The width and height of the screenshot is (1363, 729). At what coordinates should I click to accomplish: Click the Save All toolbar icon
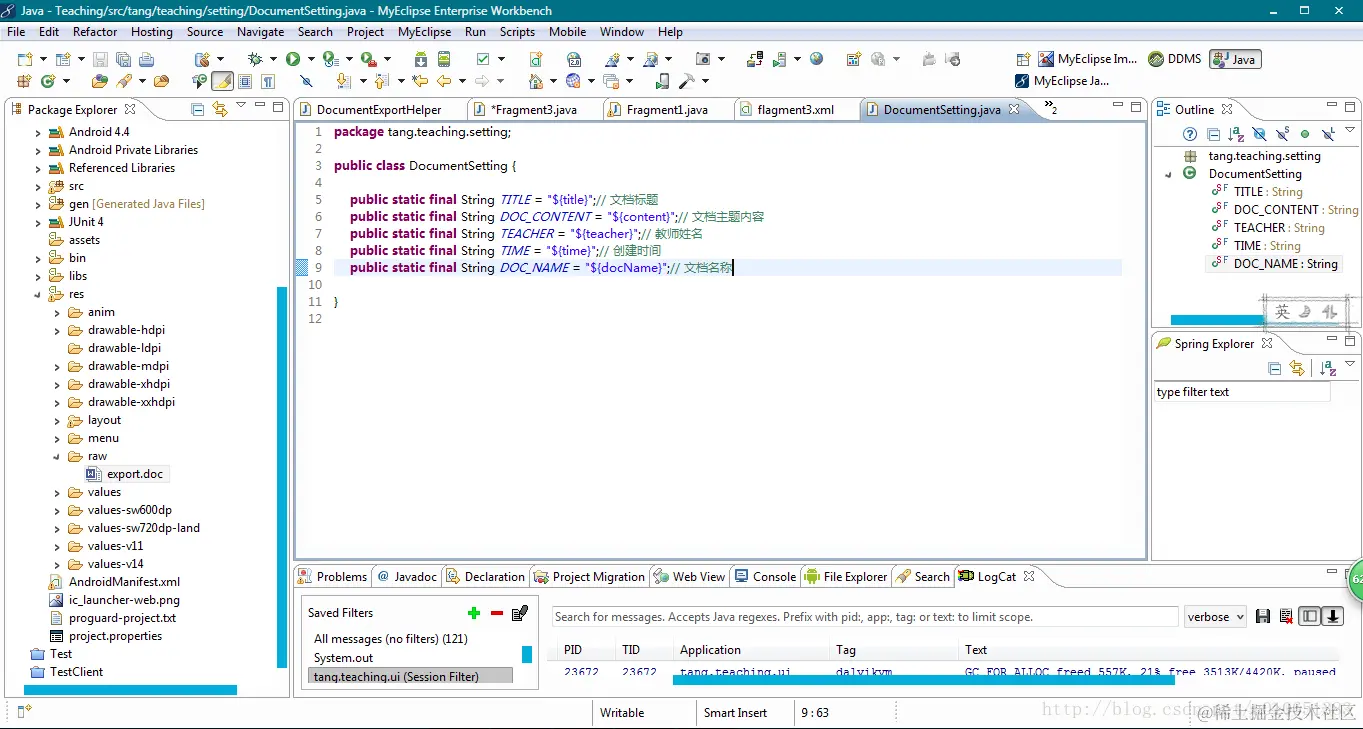pyautogui.click(x=123, y=59)
